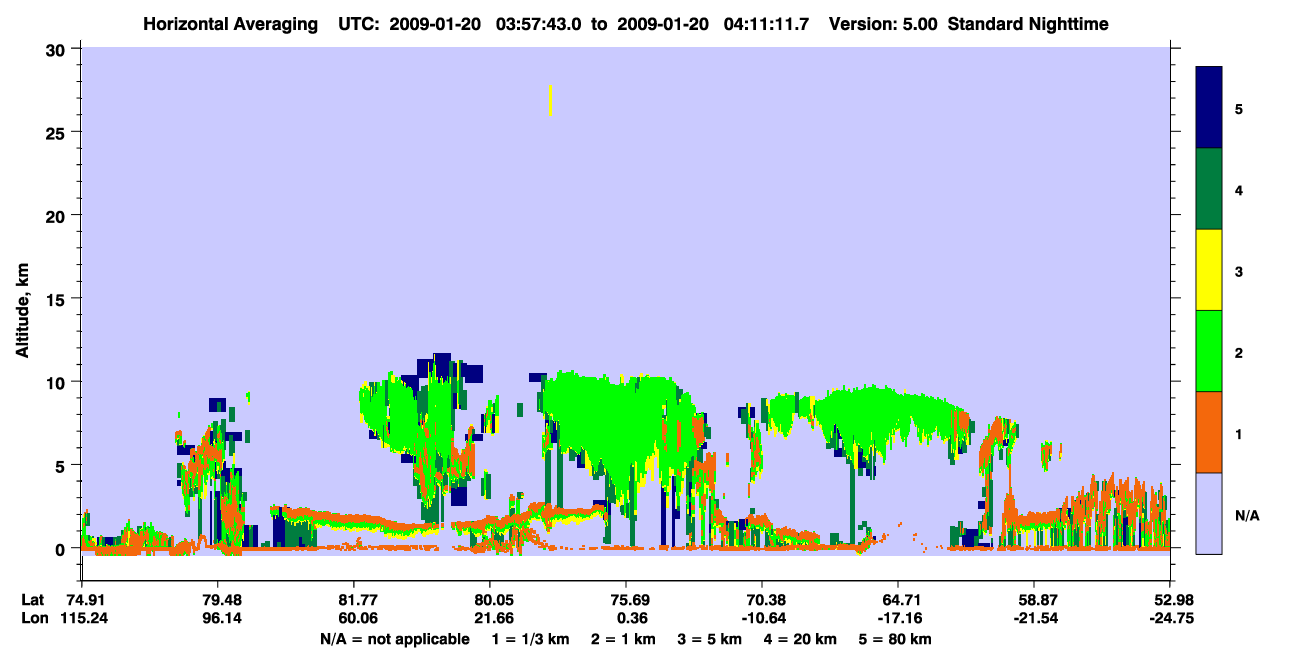The width and height of the screenshot is (1300, 667).
Task: Click 'Version: 5.00' in the title
Action: [x=883, y=23]
